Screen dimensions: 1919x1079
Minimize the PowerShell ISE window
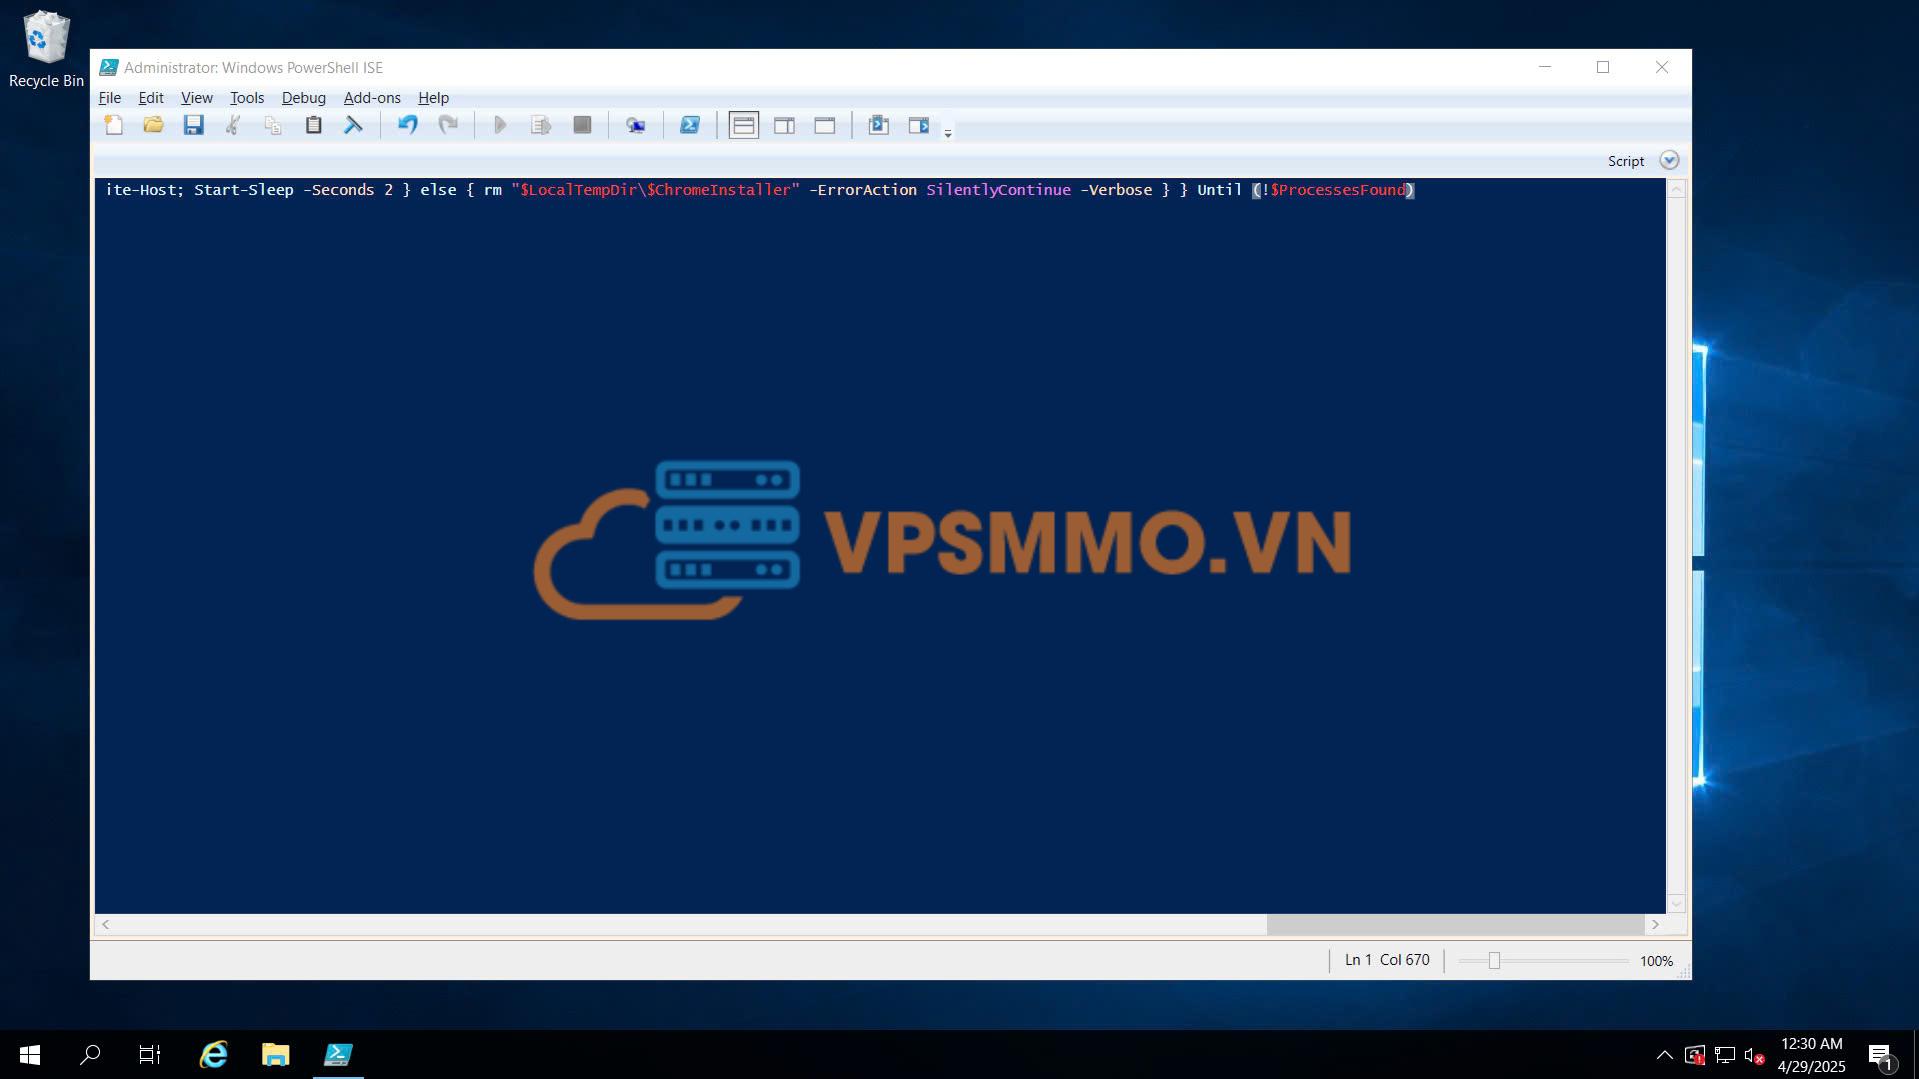[1544, 67]
